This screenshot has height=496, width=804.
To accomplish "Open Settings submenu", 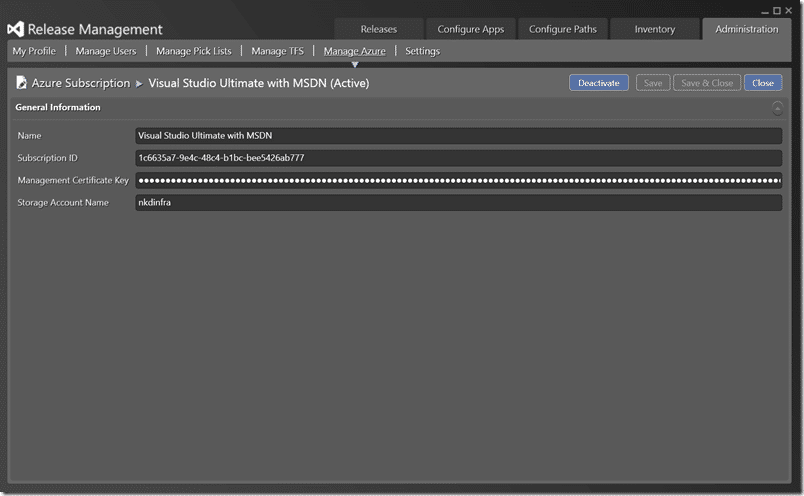I will [x=423, y=51].
